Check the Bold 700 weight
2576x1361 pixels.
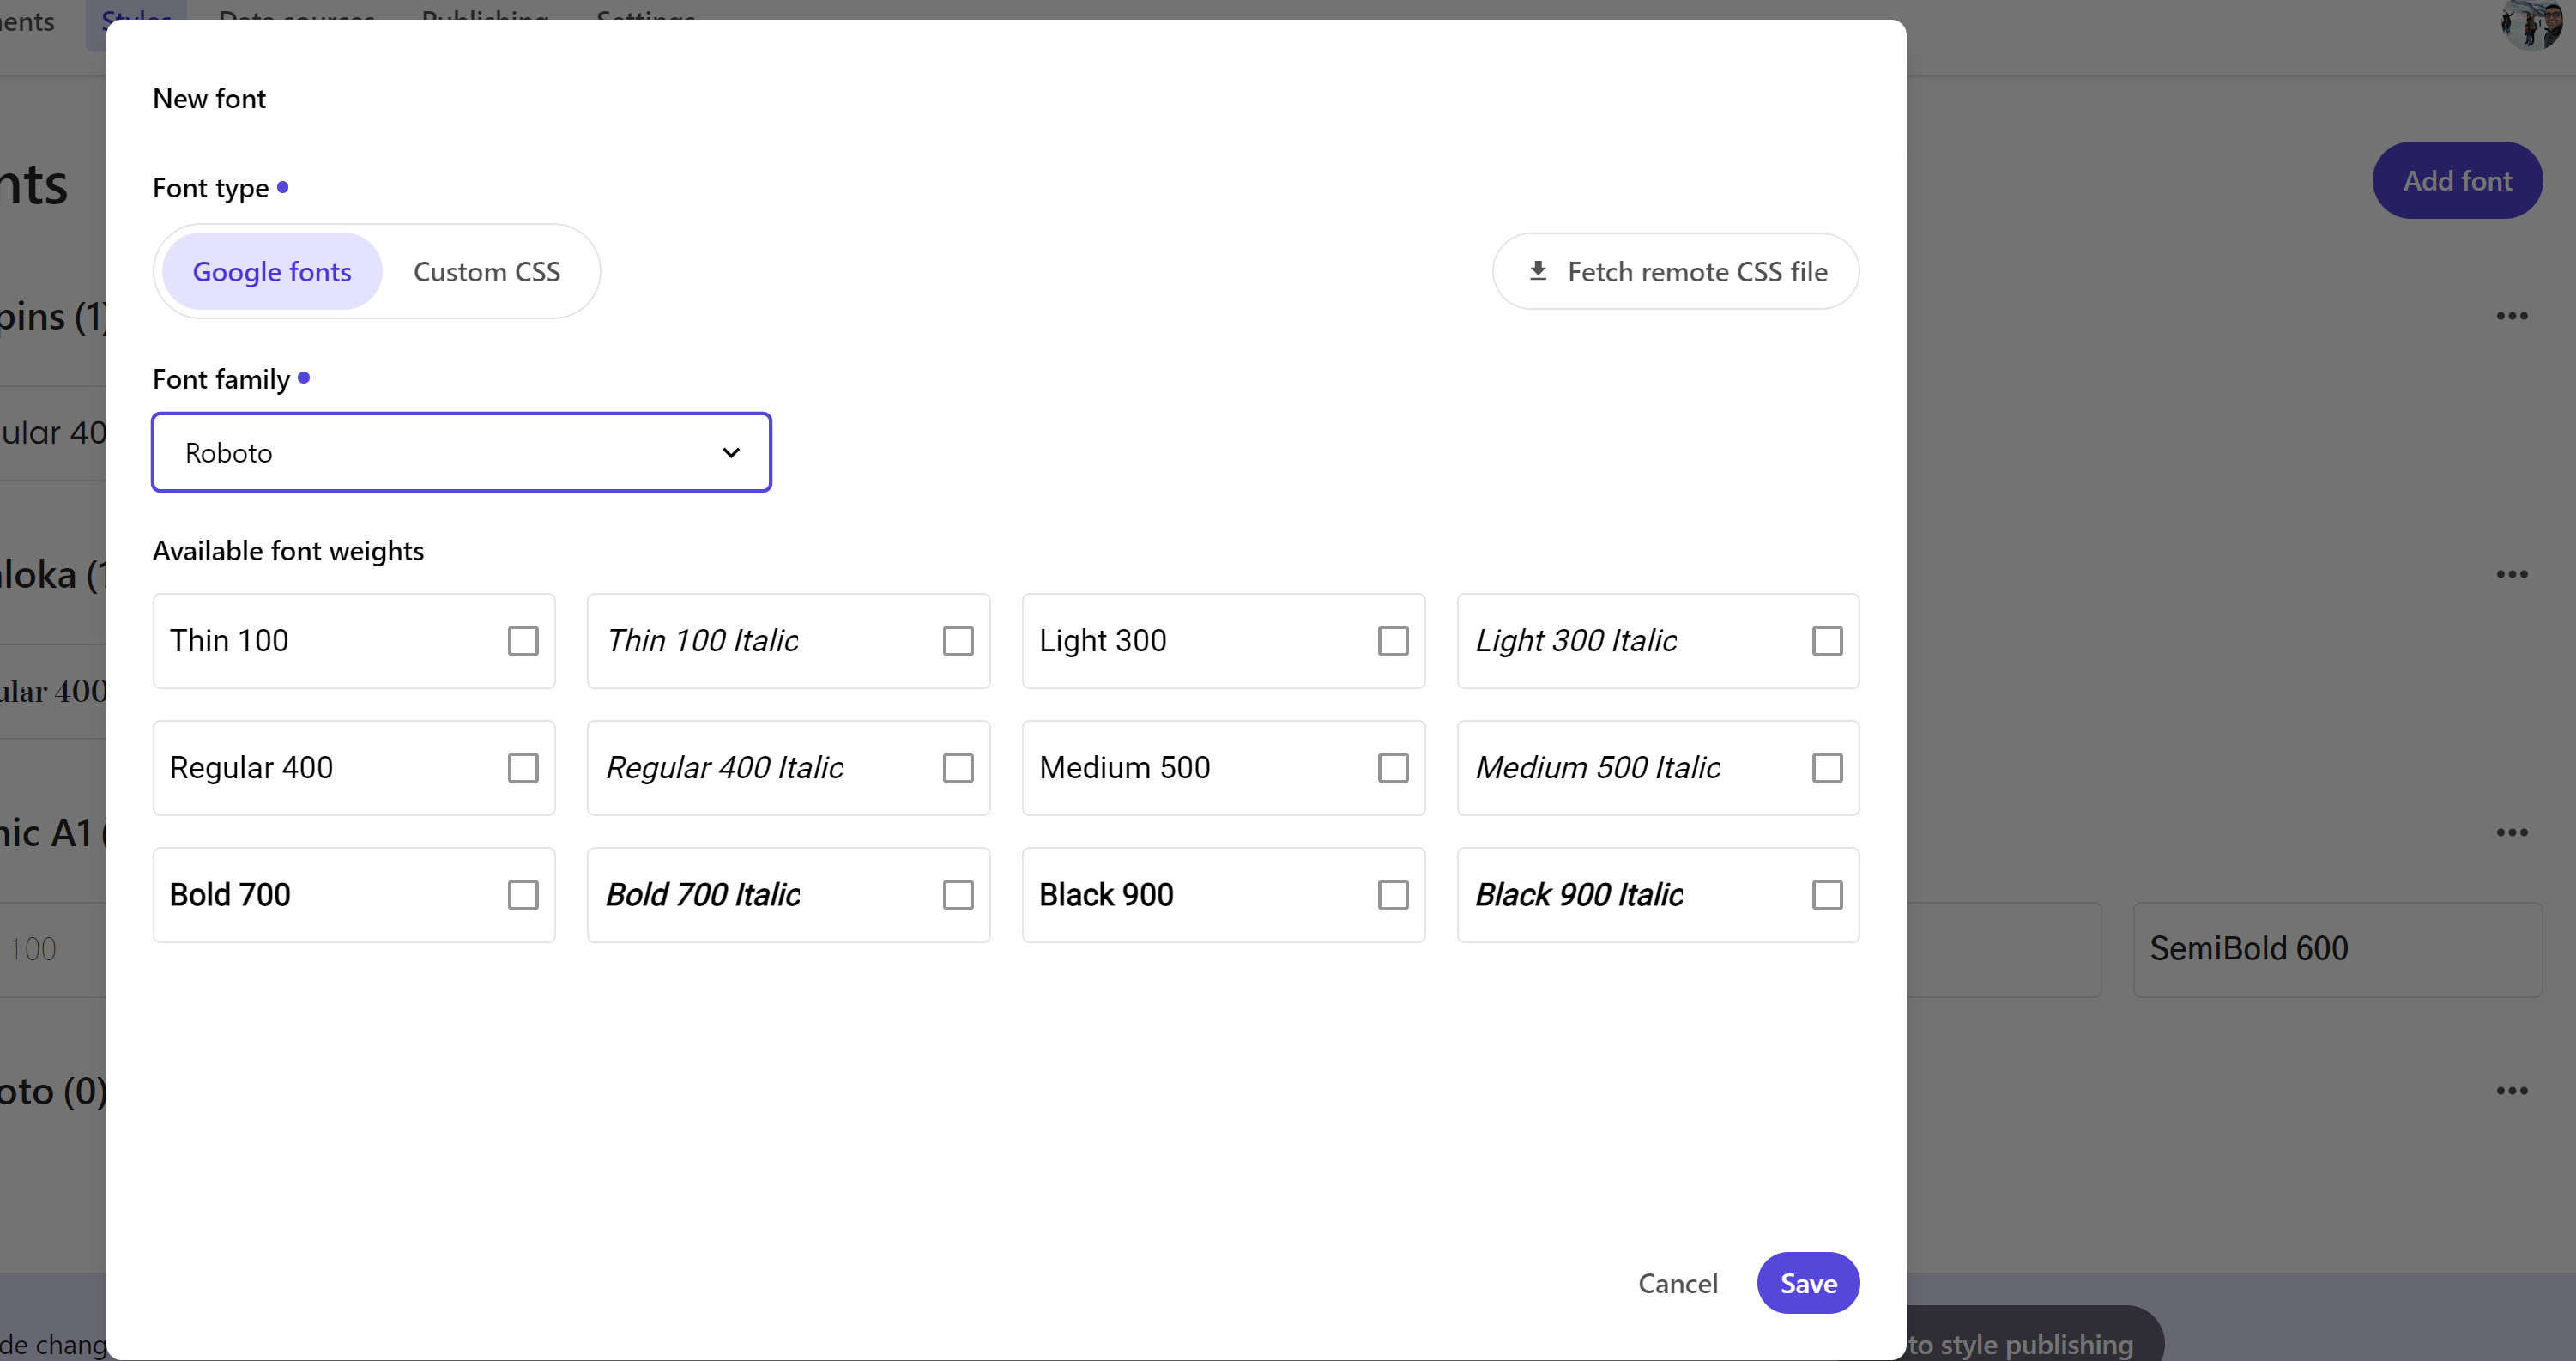click(x=523, y=895)
